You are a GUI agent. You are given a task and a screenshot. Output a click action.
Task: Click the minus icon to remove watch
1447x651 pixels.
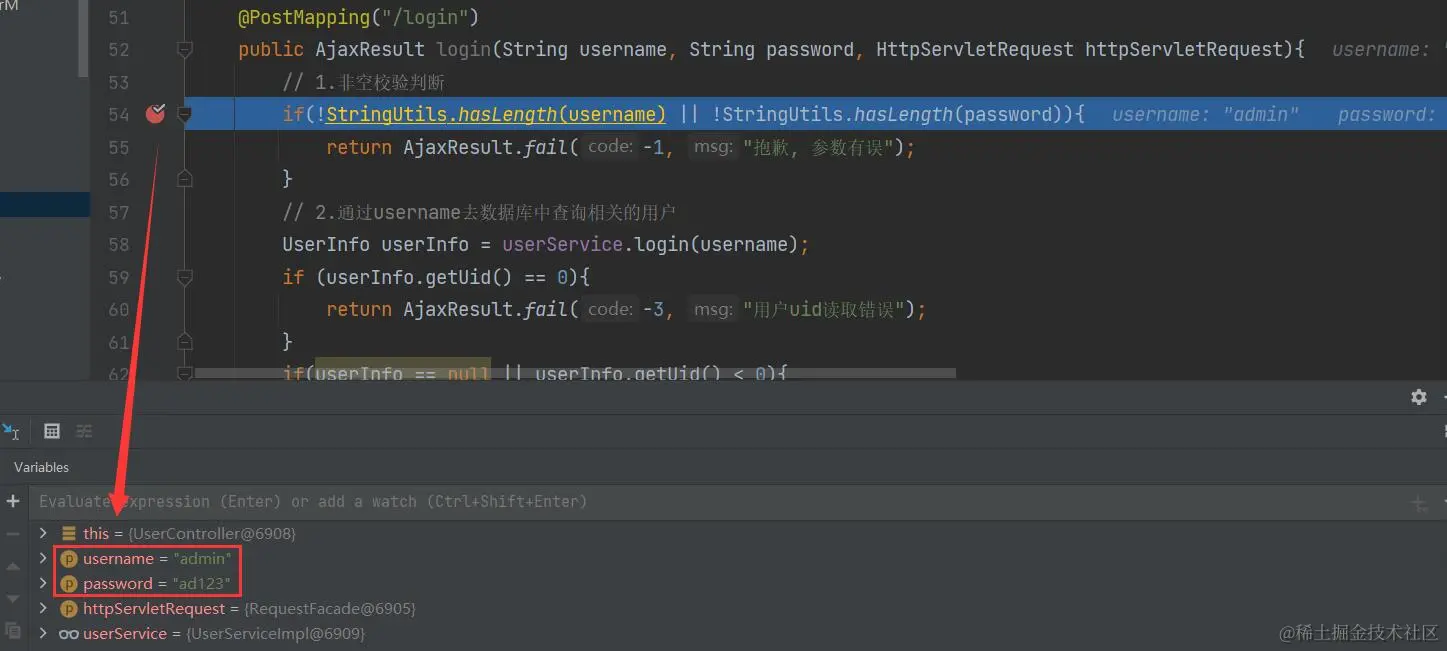tap(13, 534)
